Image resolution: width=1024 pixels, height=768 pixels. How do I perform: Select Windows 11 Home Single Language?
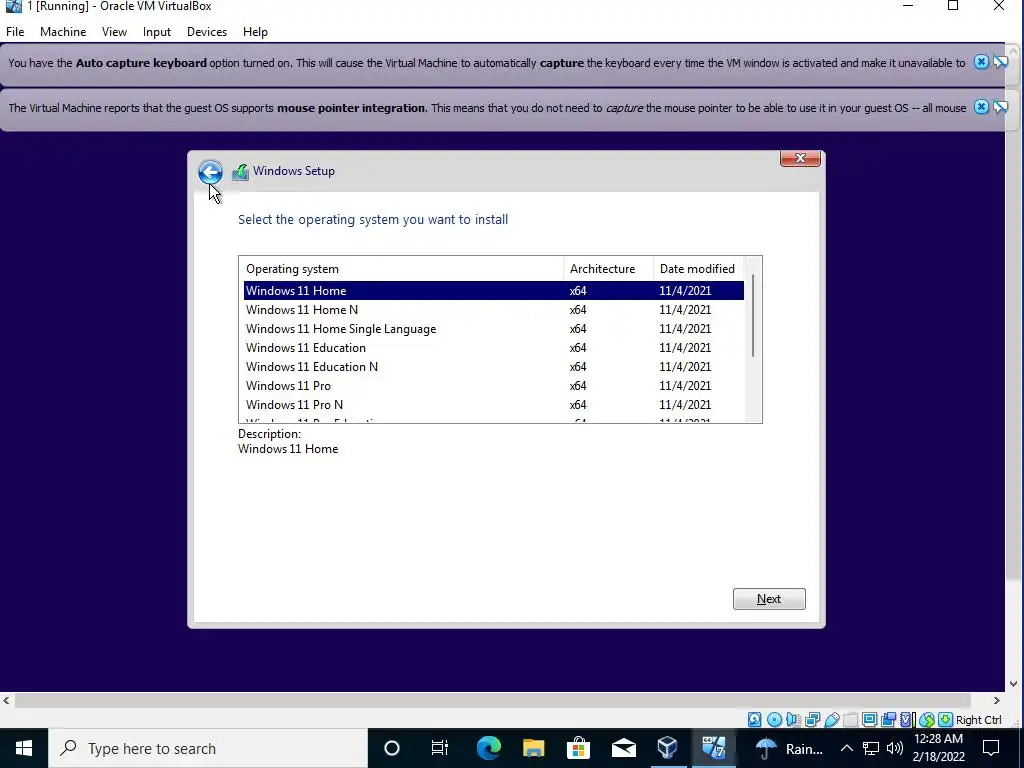point(494,328)
